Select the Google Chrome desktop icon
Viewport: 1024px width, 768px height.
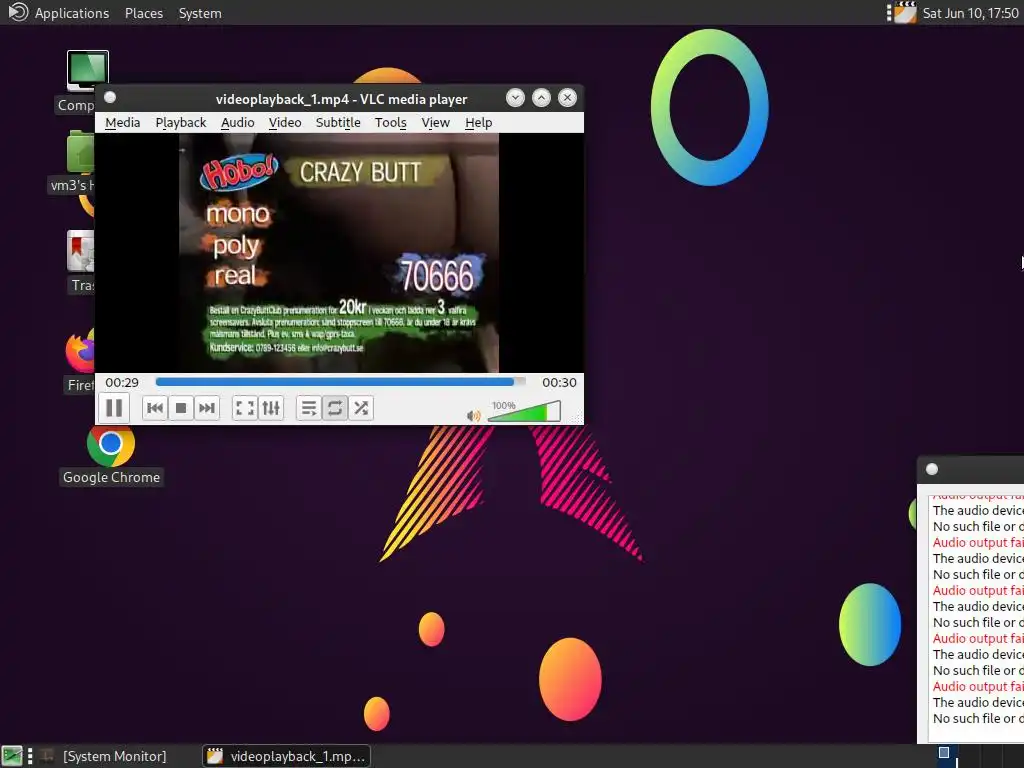click(x=111, y=456)
